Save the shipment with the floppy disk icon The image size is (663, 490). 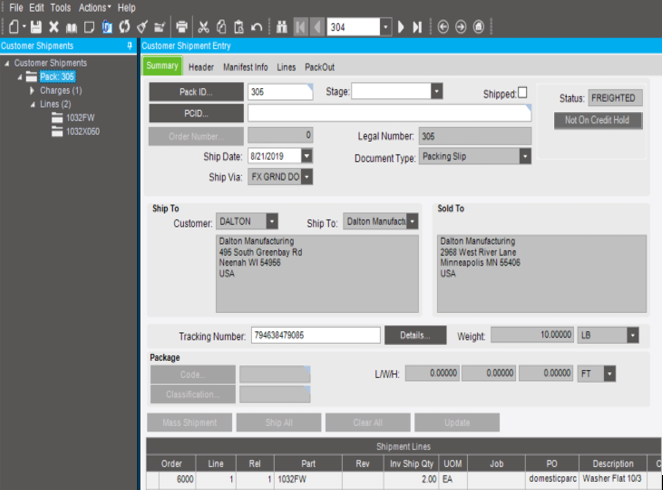pyautogui.click(x=36, y=27)
